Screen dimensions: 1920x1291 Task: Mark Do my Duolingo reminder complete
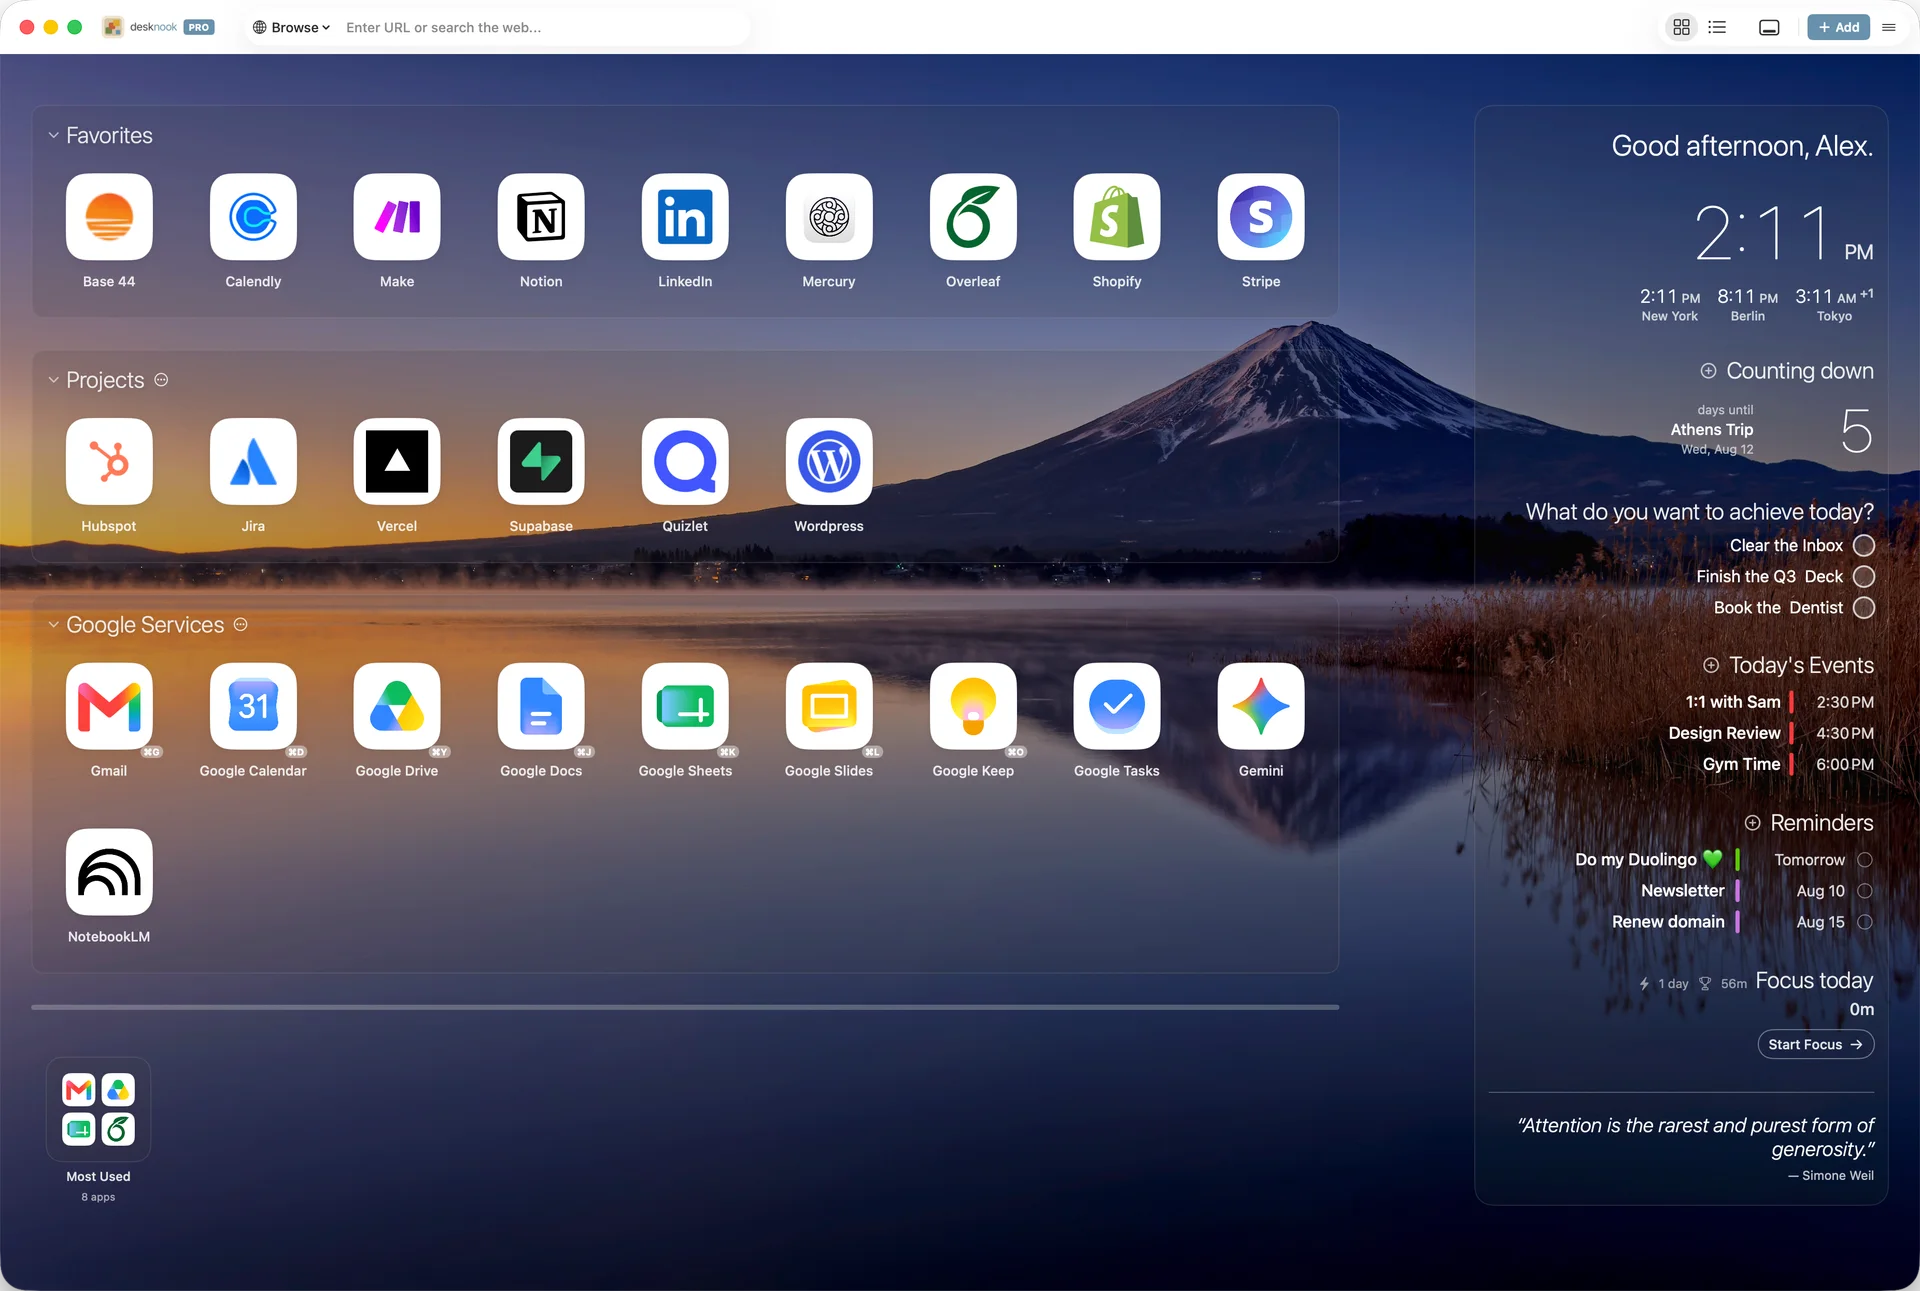(x=1865, y=860)
